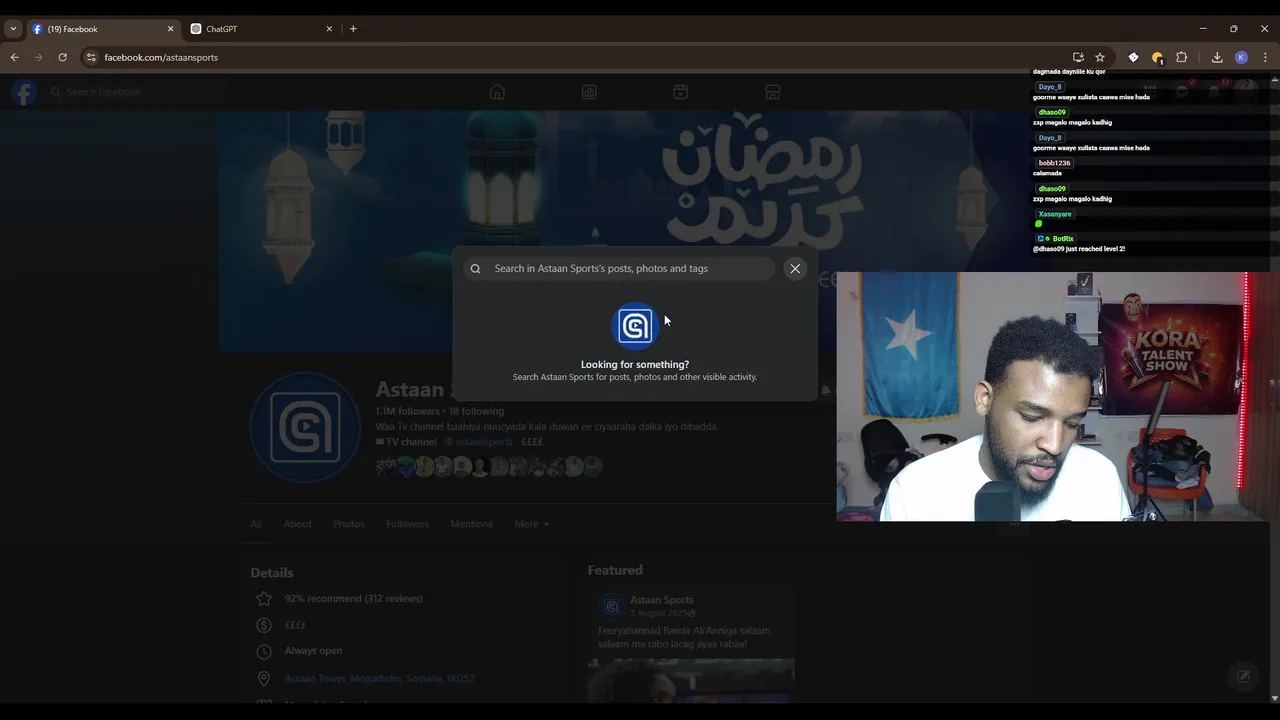Click the Astaan Sports logo in search dialog
This screenshot has height=720, width=1280.
(x=635, y=325)
